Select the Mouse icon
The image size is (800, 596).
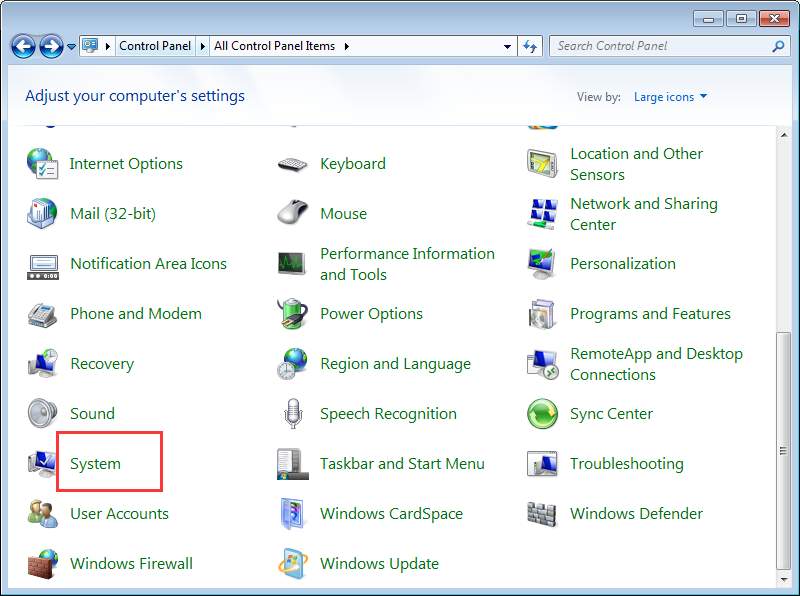[x=291, y=213]
